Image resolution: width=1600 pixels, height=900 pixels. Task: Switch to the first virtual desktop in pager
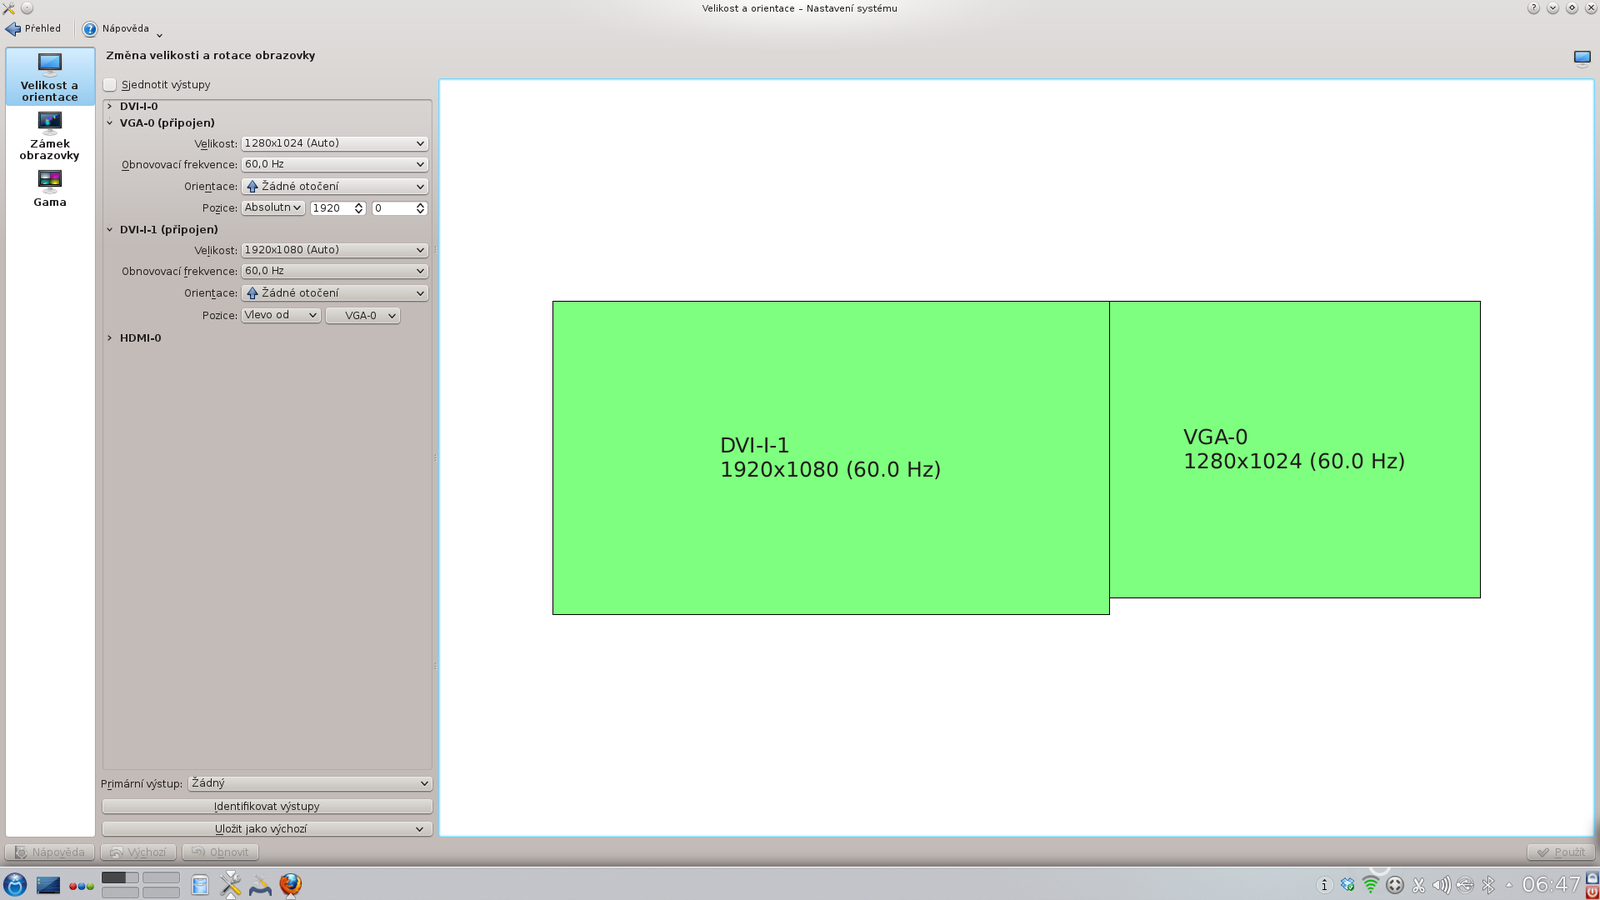click(x=120, y=878)
